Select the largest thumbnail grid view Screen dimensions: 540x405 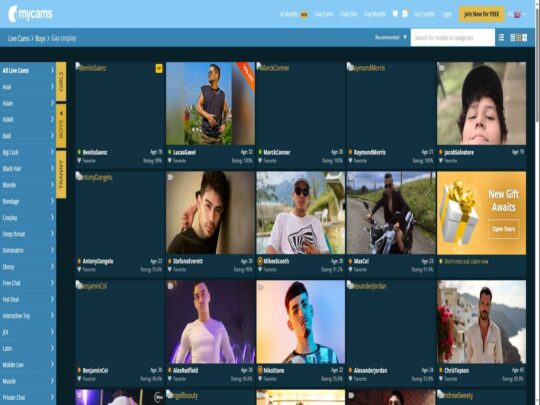[525, 38]
